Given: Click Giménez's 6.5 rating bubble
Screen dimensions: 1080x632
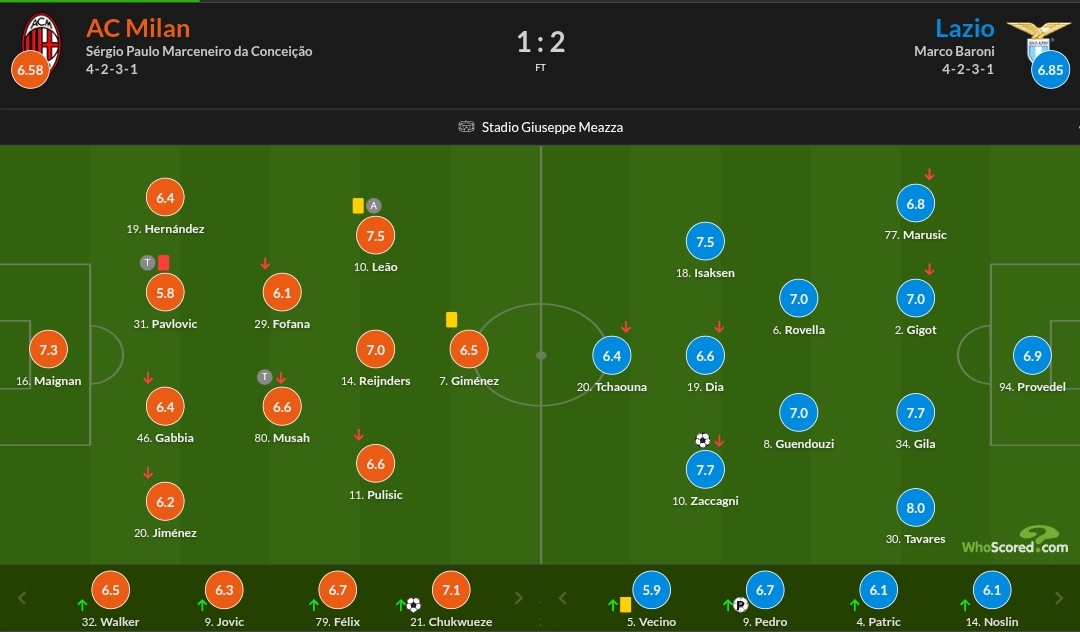Looking at the screenshot, I should 469,350.
